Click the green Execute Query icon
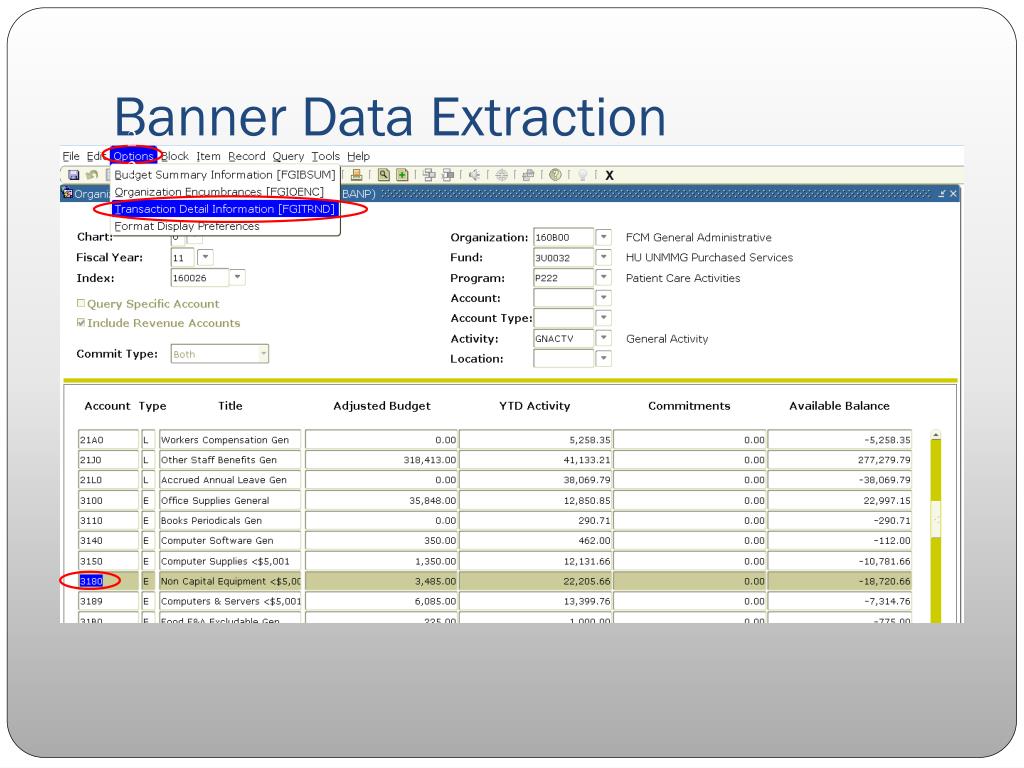 [401, 175]
